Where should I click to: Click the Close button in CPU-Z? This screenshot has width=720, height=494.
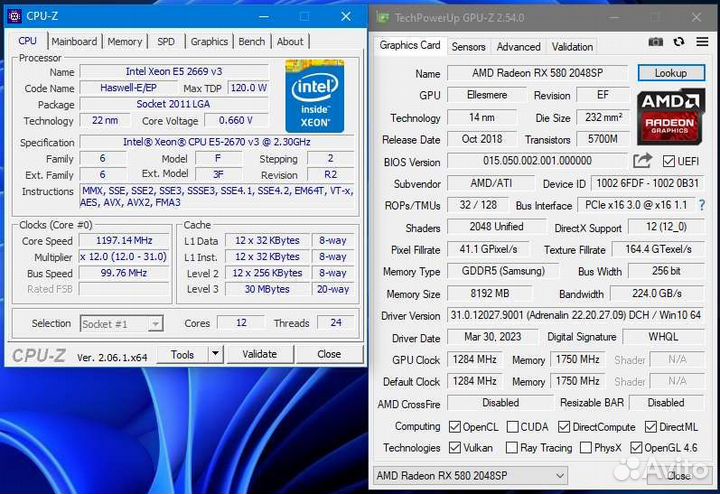click(x=329, y=354)
